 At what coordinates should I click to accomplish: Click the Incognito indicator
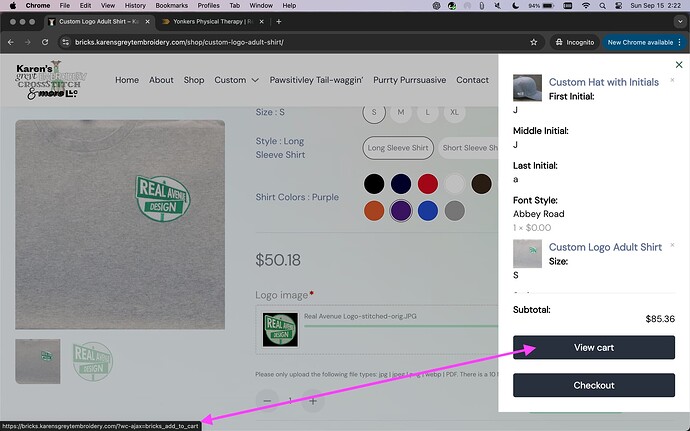[575, 42]
